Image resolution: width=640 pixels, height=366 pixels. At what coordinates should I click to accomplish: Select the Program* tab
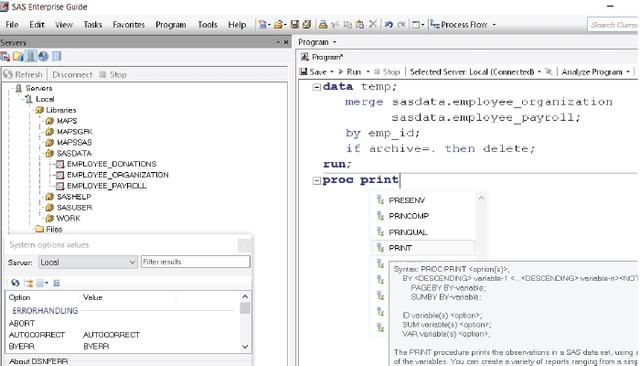pos(322,57)
